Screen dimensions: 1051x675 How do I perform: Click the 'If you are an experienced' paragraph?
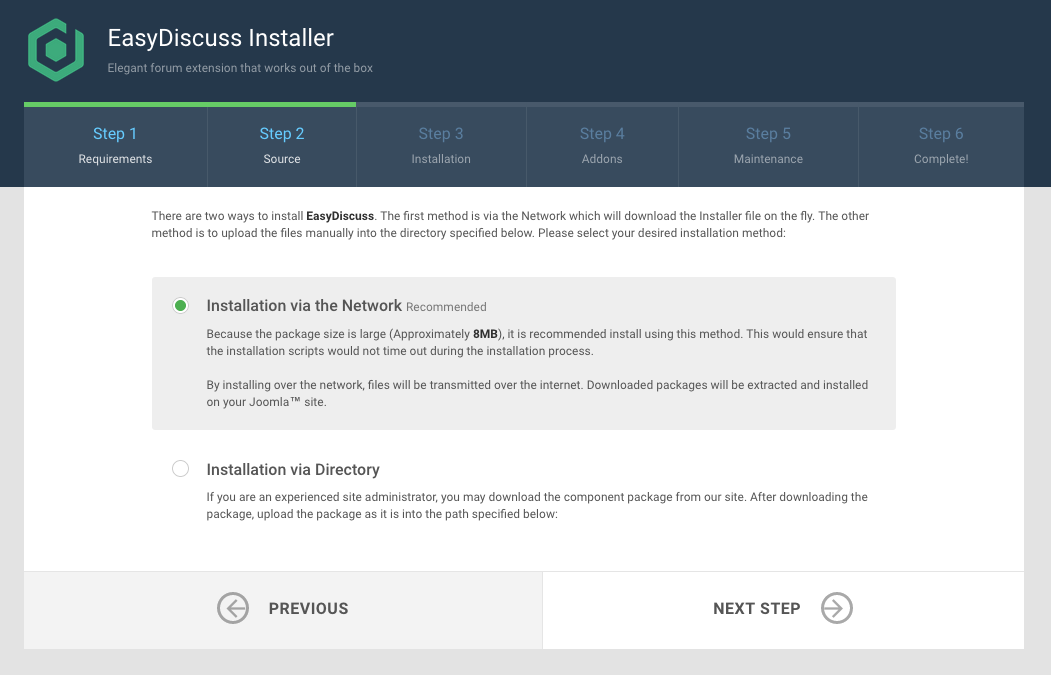(x=537, y=505)
